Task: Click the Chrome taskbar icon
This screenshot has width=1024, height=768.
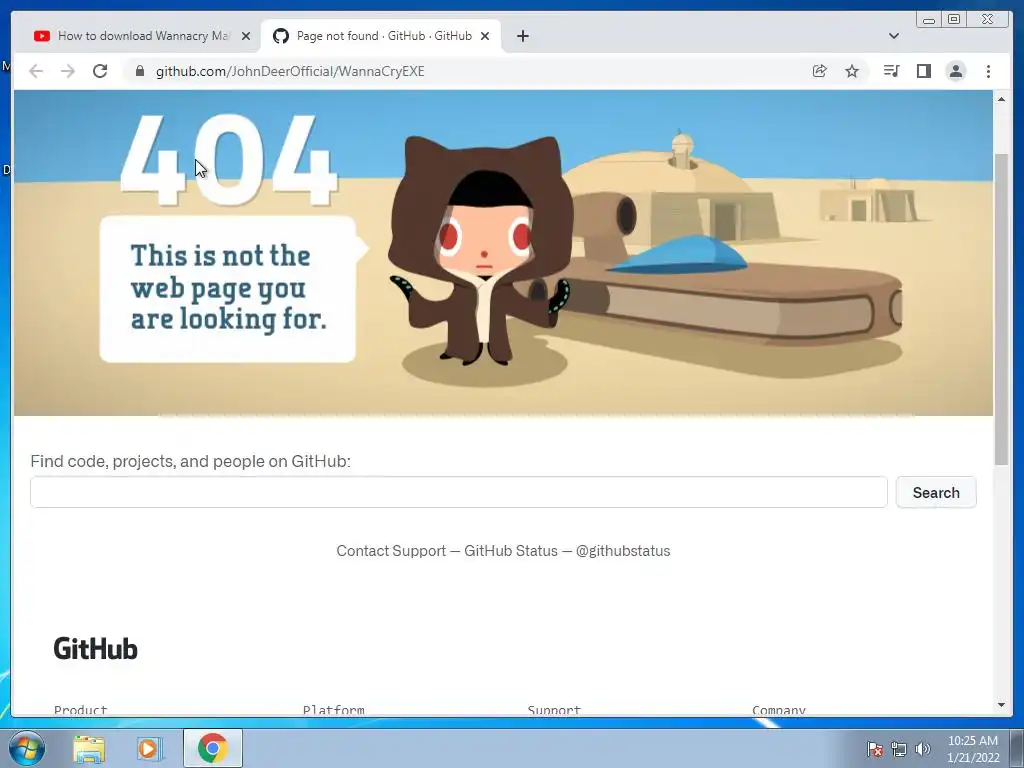Action: tap(213, 748)
